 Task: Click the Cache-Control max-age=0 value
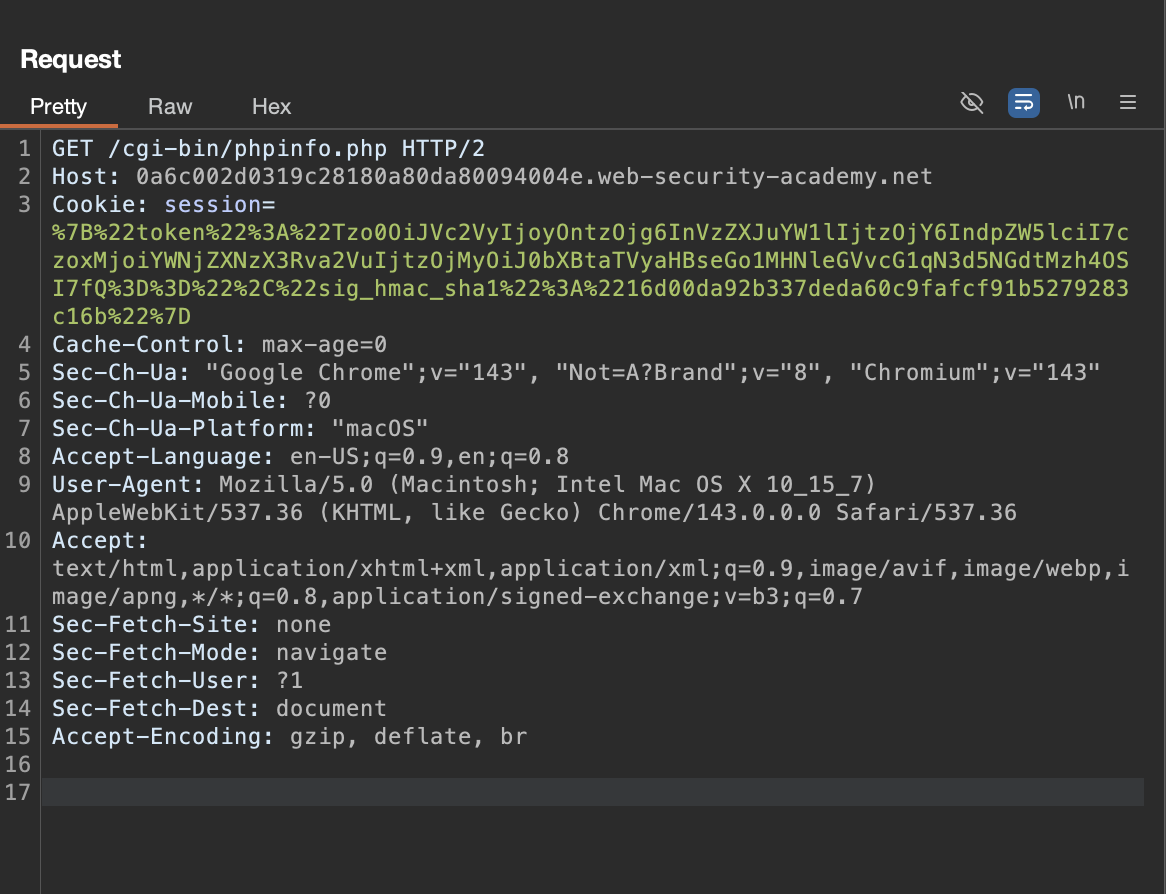pyautogui.click(x=324, y=345)
